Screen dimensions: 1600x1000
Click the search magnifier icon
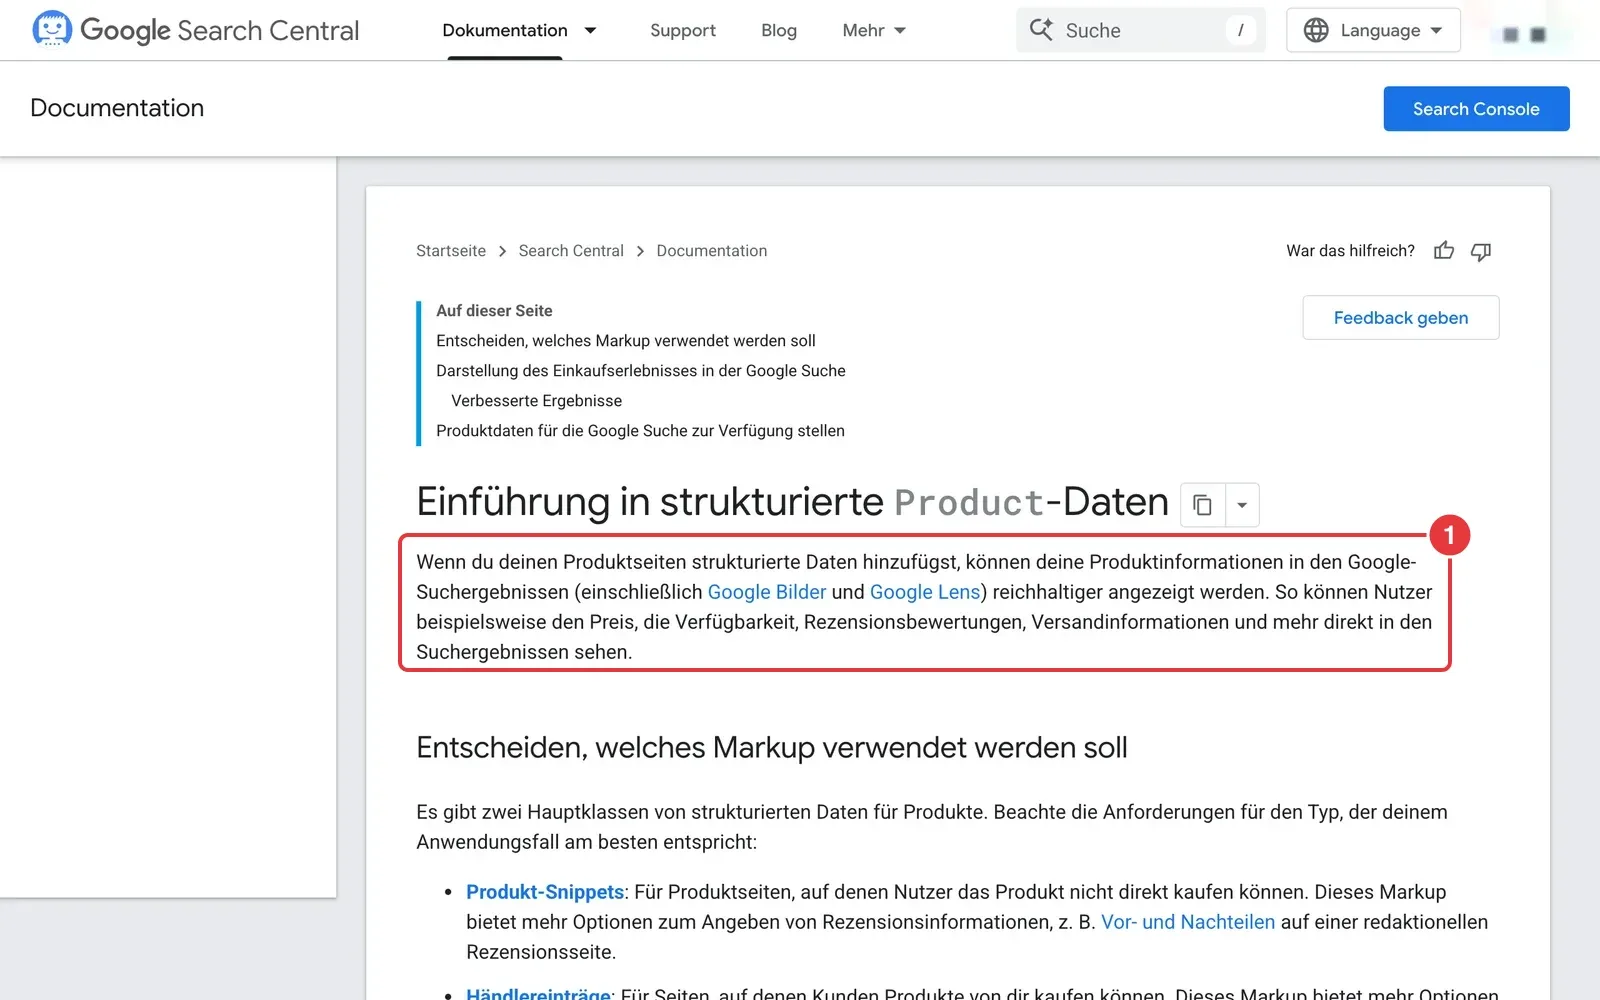tap(1041, 30)
